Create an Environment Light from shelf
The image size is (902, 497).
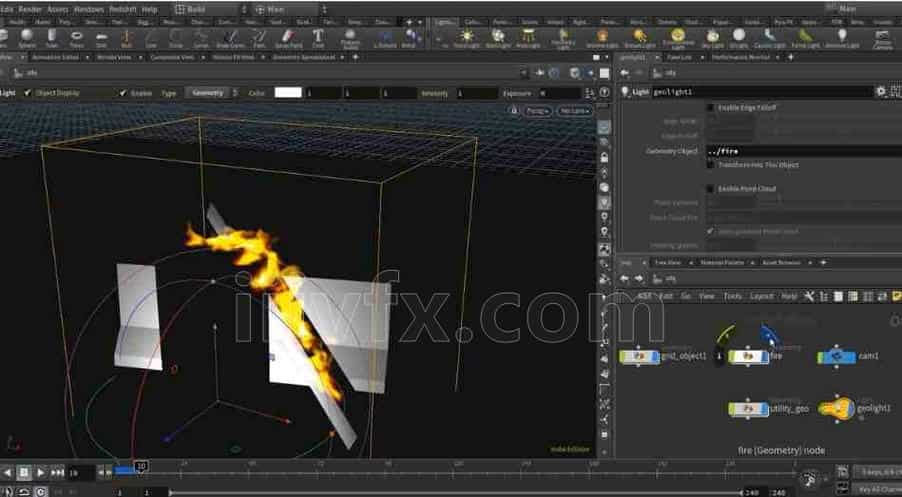(x=678, y=37)
